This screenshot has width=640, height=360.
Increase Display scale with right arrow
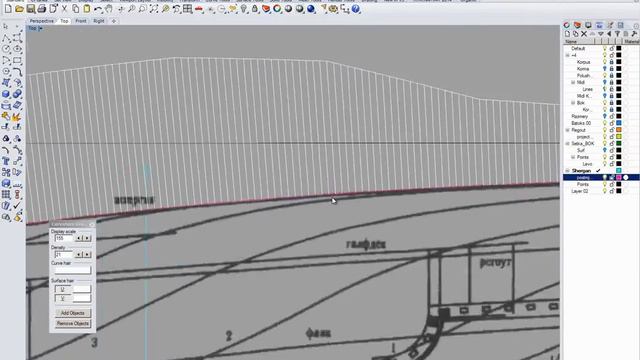87,238
